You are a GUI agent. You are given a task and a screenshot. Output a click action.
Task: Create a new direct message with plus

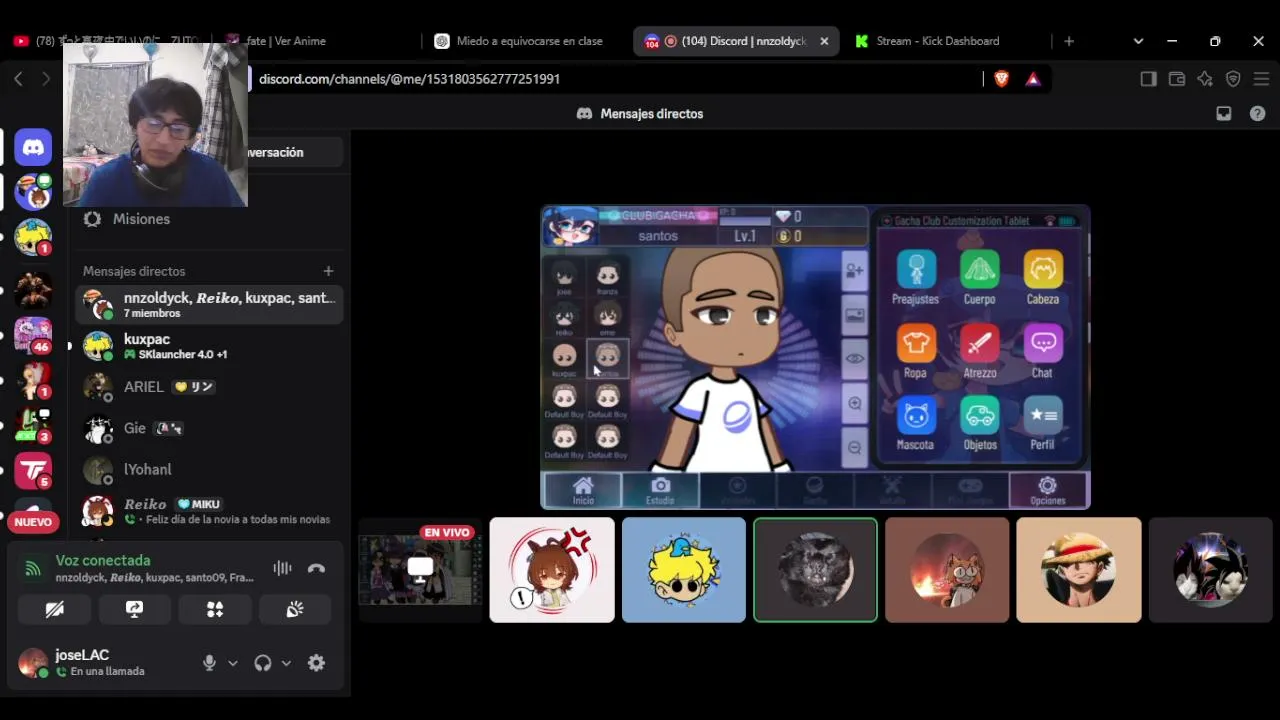[x=328, y=271]
